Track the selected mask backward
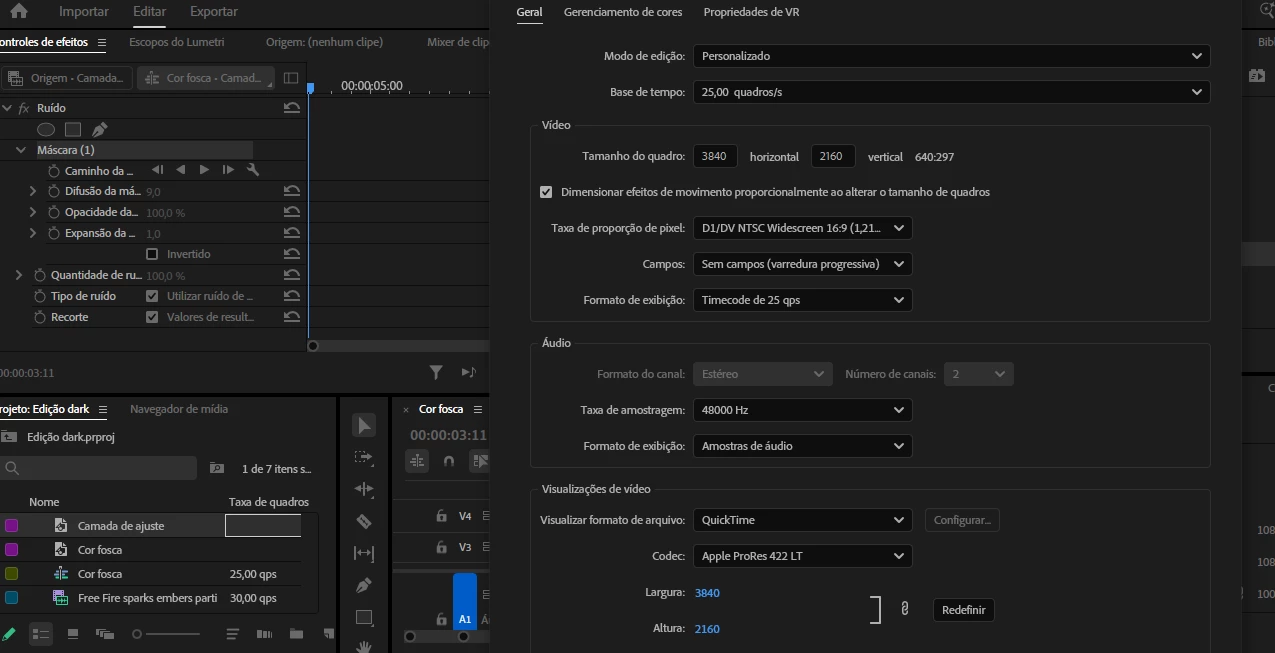Image resolution: width=1275 pixels, height=653 pixels. (181, 170)
